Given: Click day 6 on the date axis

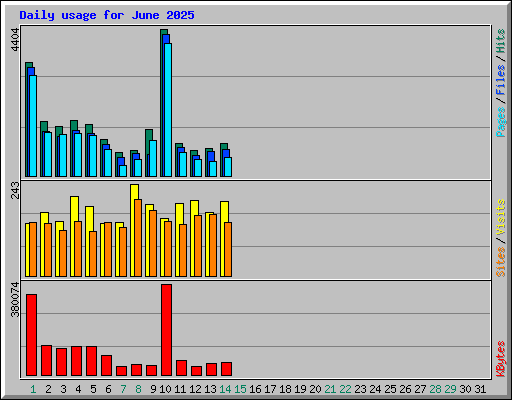Looking at the screenshot, I should click(108, 389).
